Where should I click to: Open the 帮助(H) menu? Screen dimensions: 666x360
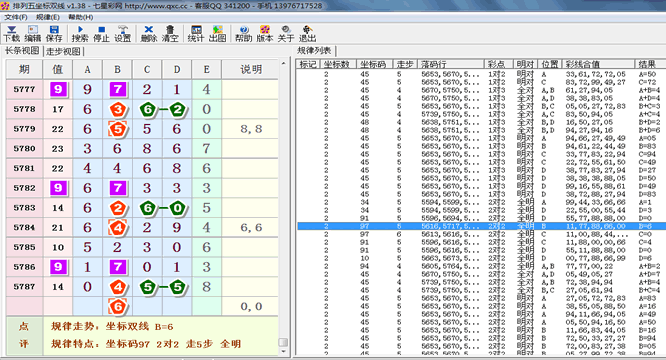pyautogui.click(x=80, y=17)
